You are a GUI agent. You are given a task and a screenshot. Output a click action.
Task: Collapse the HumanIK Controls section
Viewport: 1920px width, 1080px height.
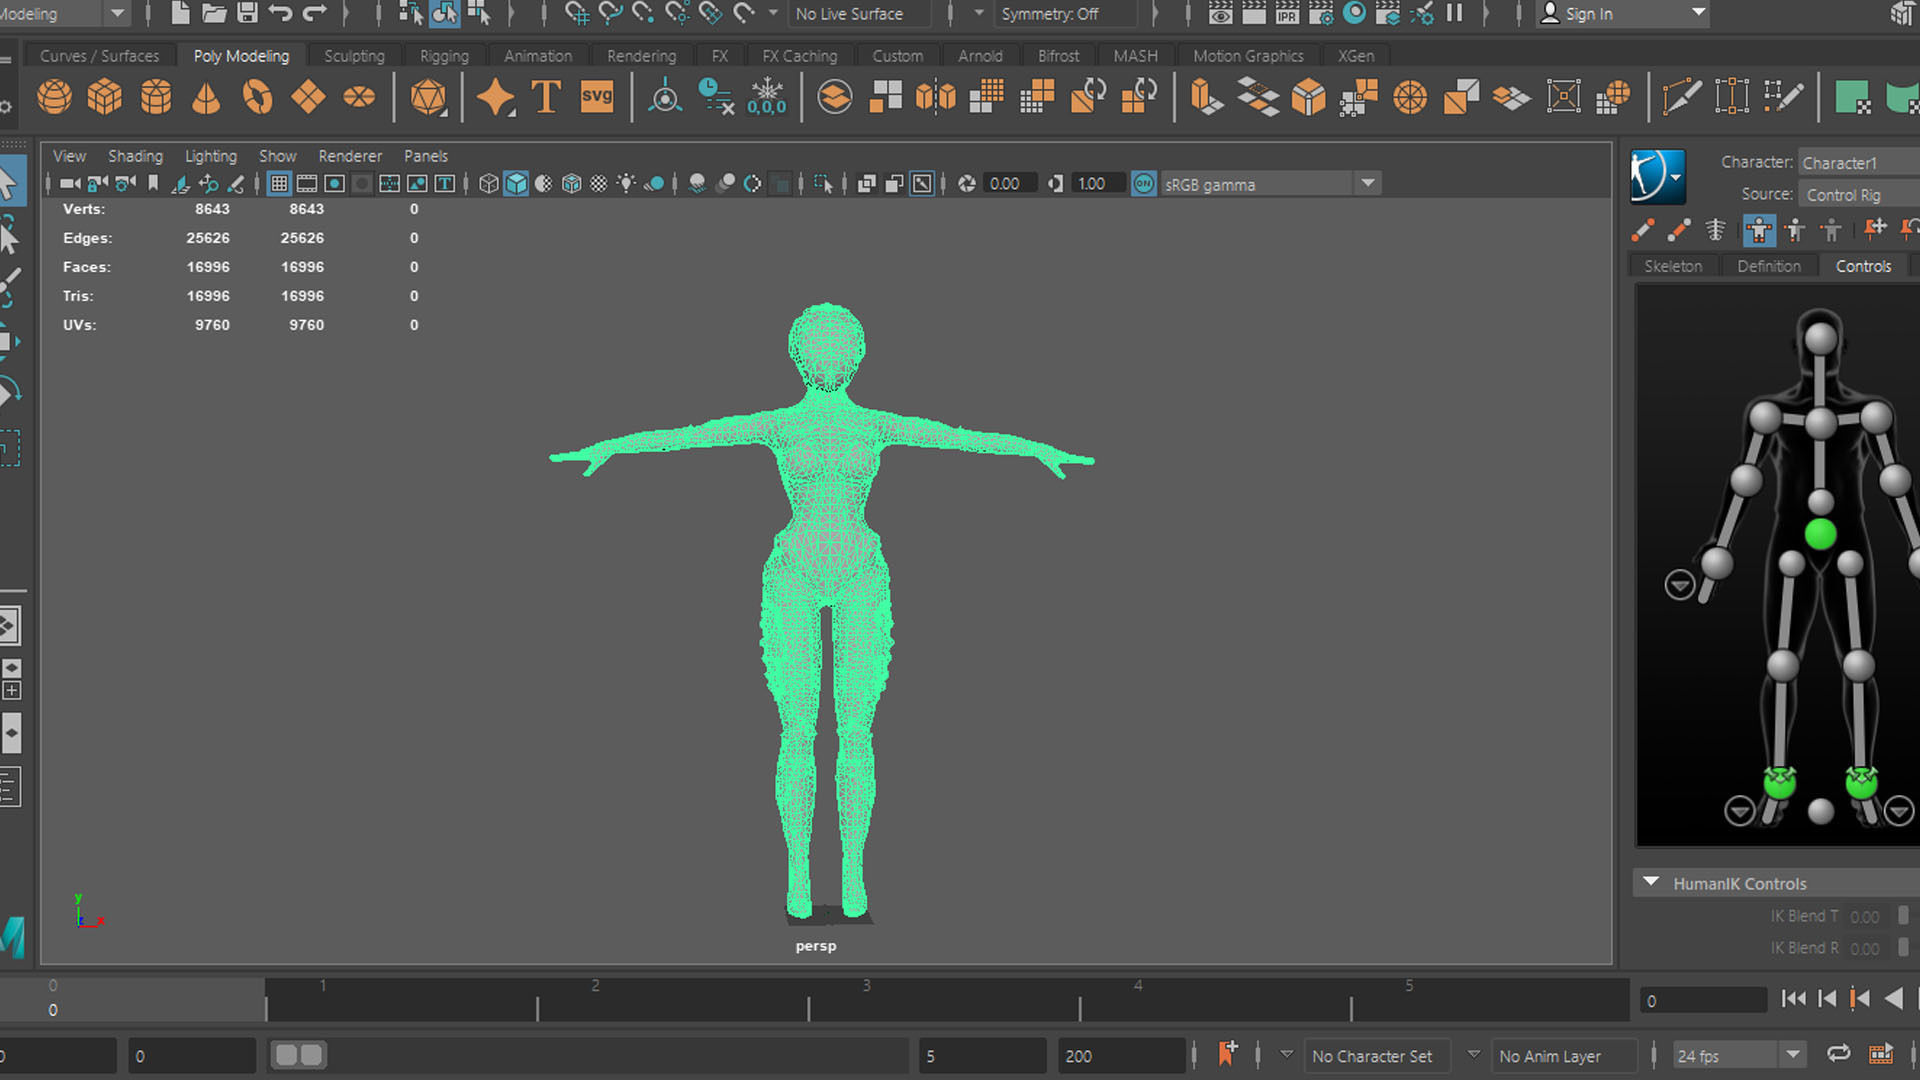pyautogui.click(x=1651, y=883)
